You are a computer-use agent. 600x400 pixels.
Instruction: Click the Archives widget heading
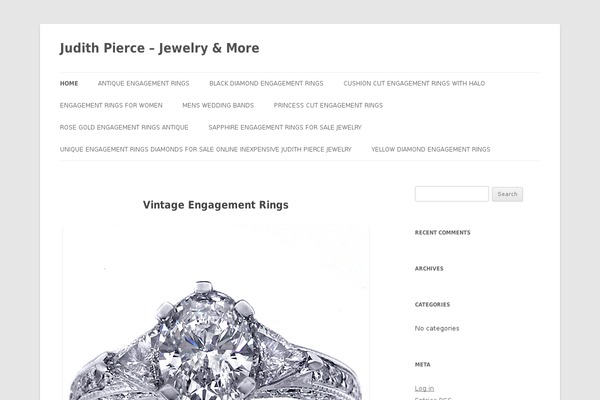pos(429,269)
